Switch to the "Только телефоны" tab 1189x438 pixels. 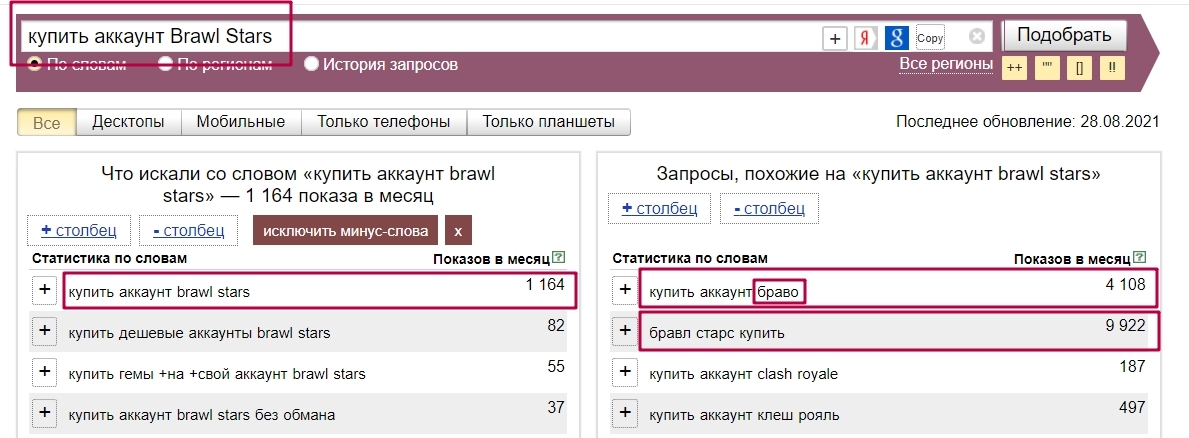tap(384, 122)
